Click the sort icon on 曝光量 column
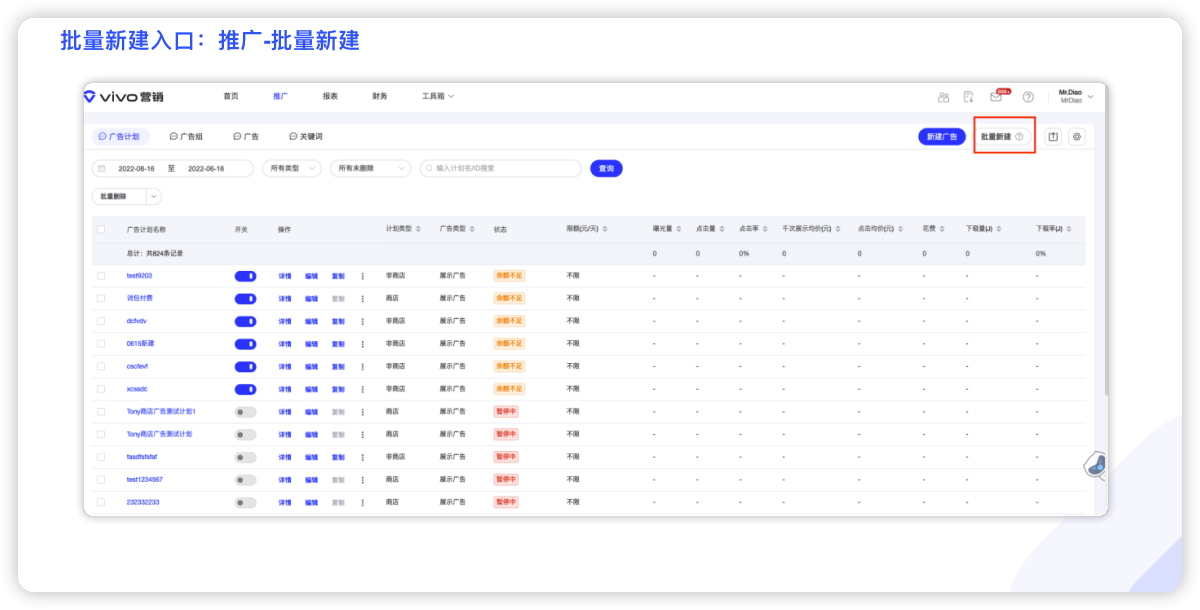 pos(680,229)
